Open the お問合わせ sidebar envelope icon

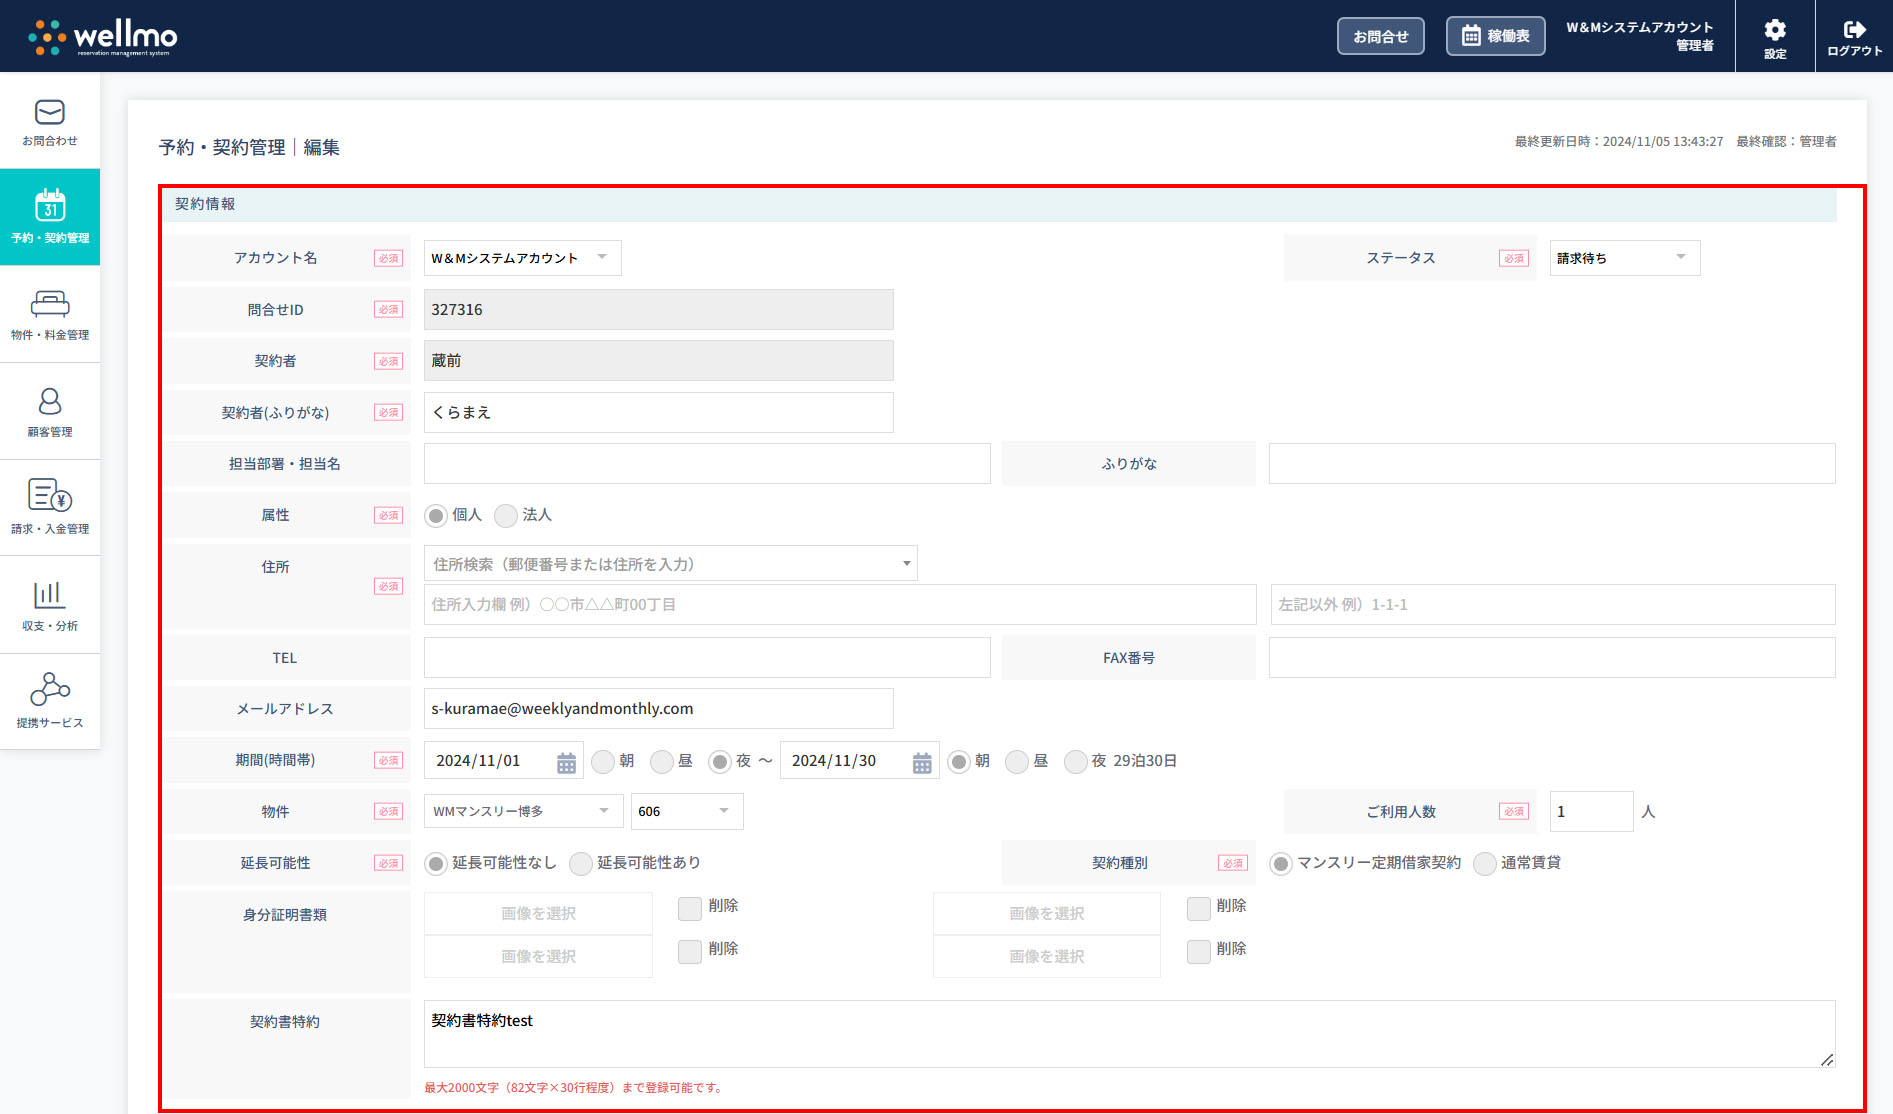[50, 112]
